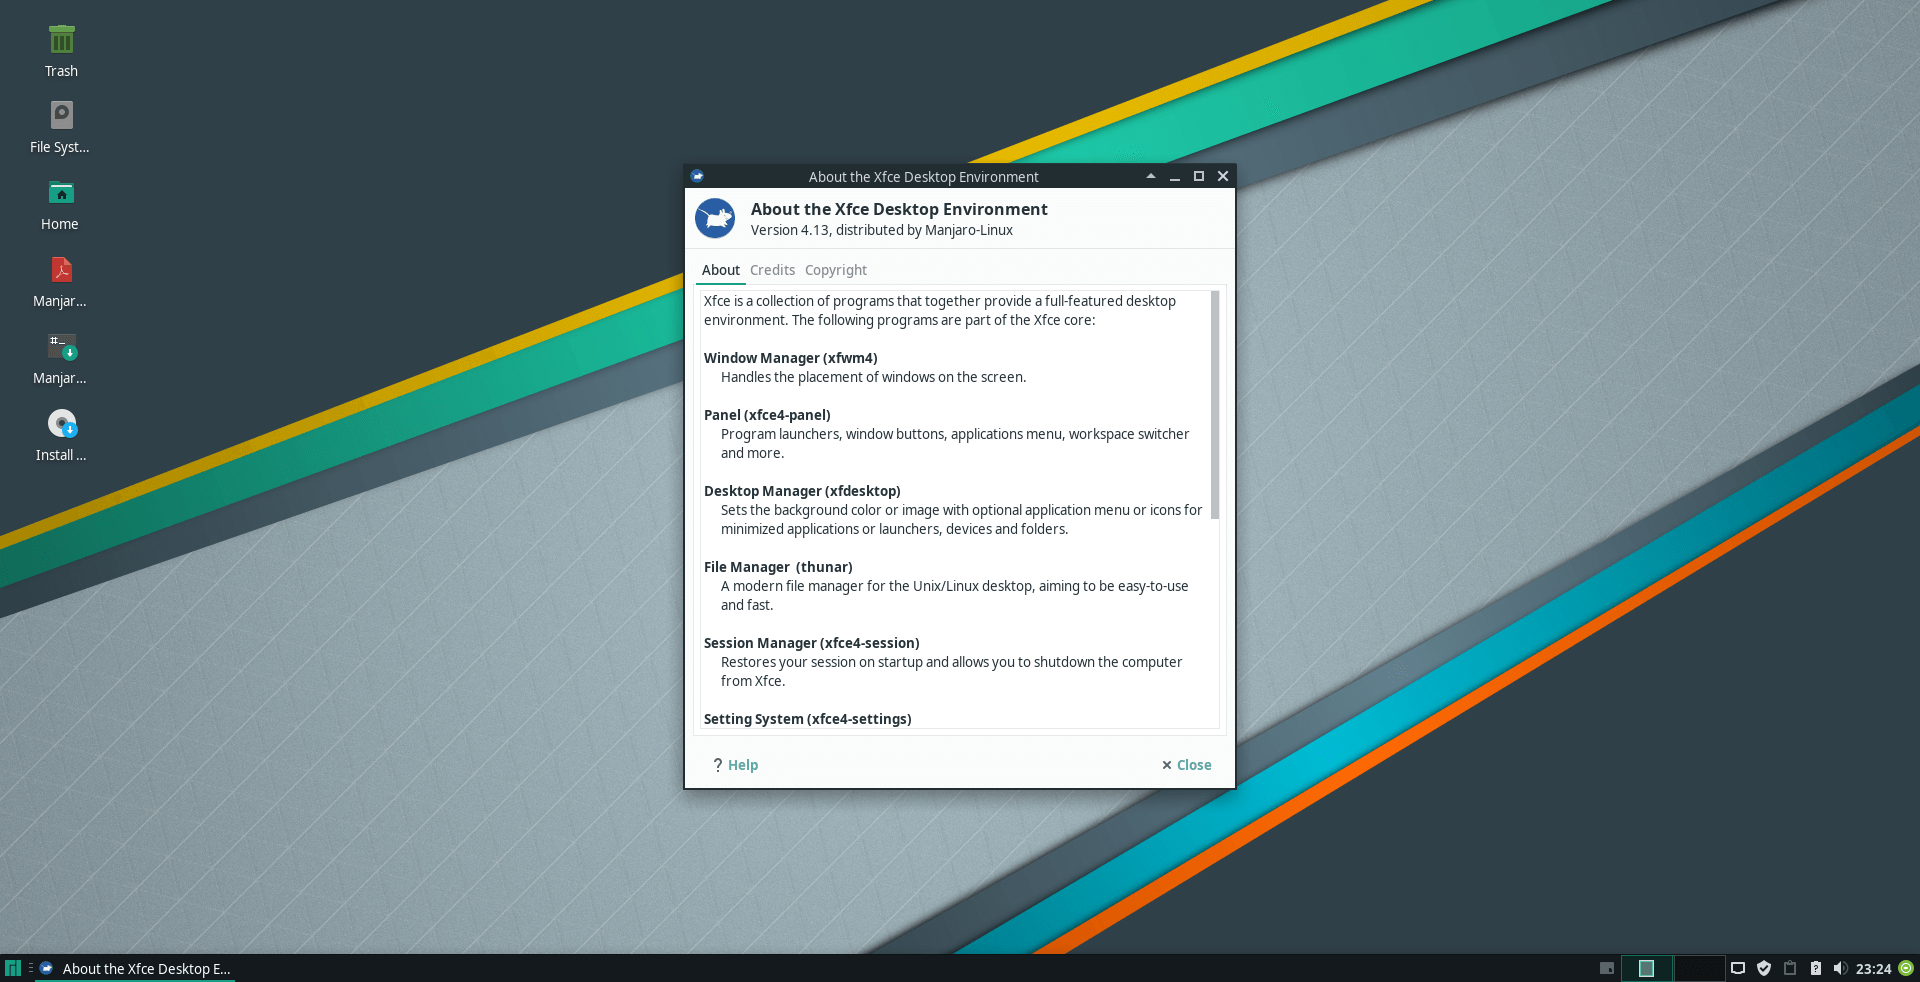Roll up the window with the shade arrow
Image resolution: width=1920 pixels, height=982 pixels.
(1150, 176)
